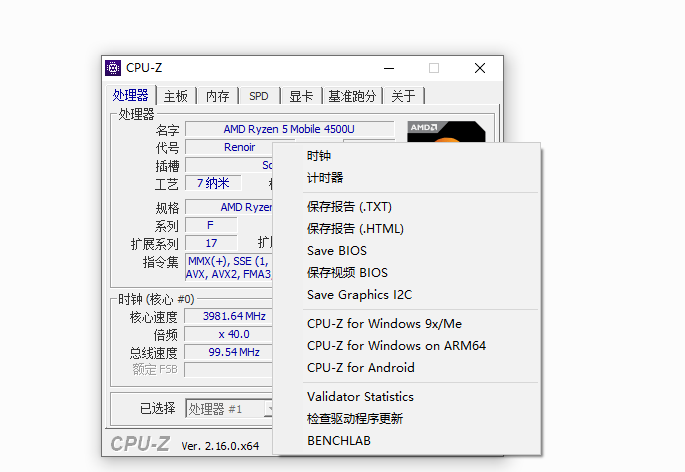Switch to the 关于 tab
The height and width of the screenshot is (472, 685).
[403, 96]
